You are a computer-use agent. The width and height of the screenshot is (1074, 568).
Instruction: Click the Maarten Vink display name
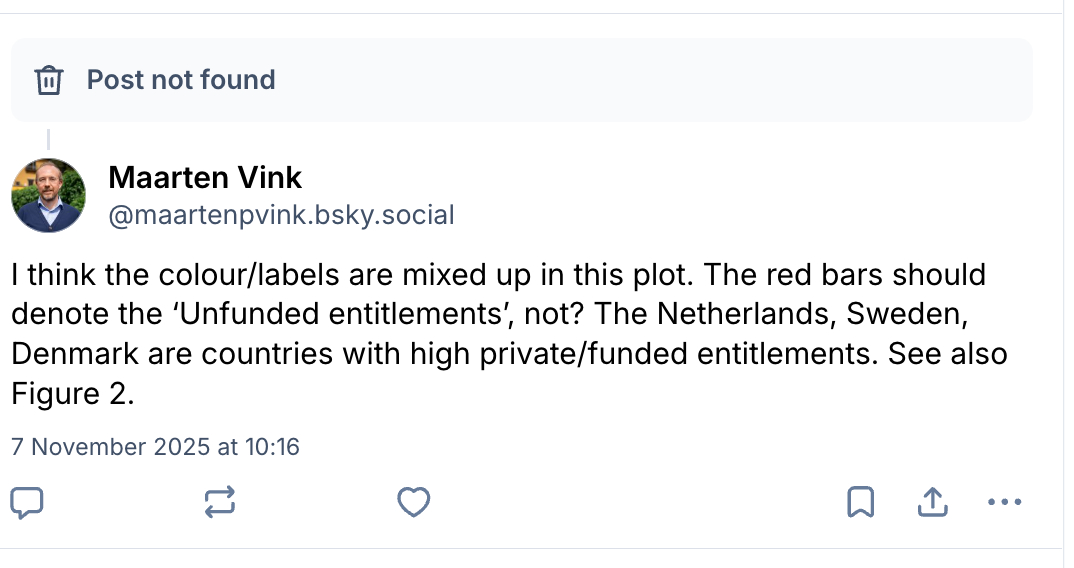(x=205, y=178)
